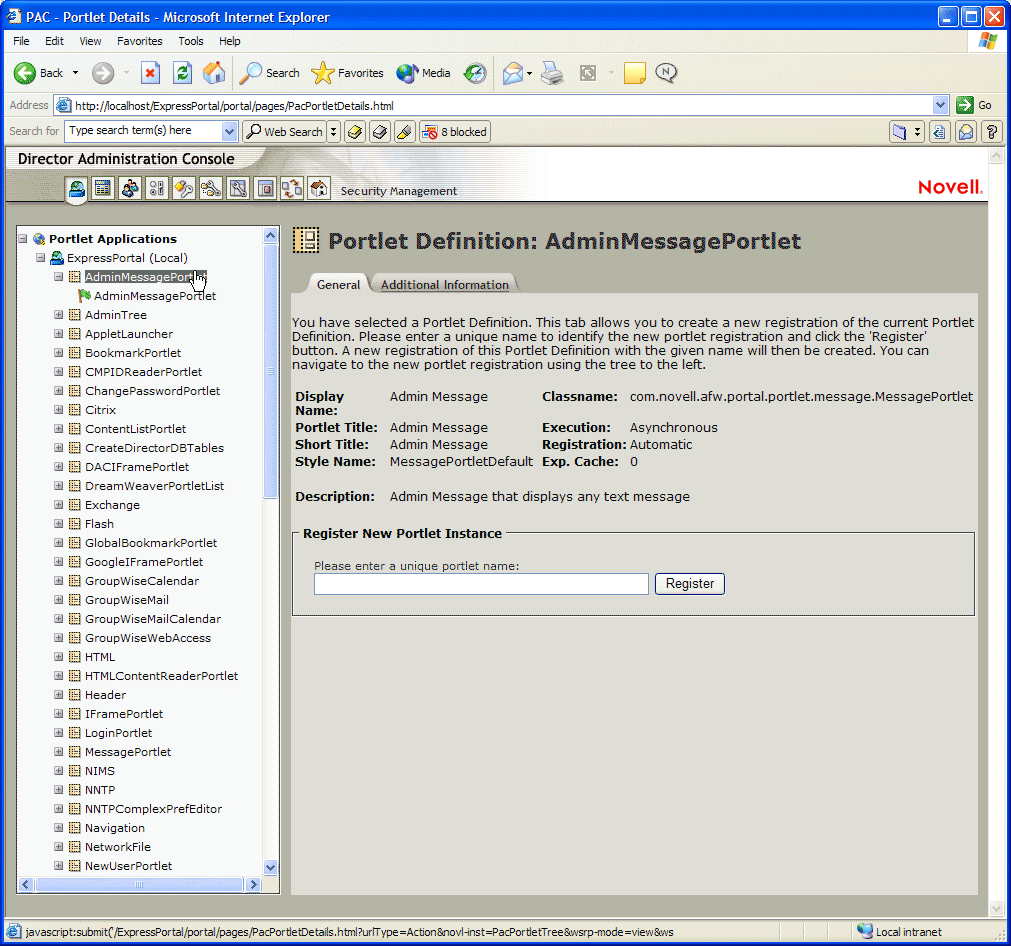Open the wrench tools console icon
The height and width of the screenshot is (946, 1011).
pyautogui.click(x=238, y=188)
